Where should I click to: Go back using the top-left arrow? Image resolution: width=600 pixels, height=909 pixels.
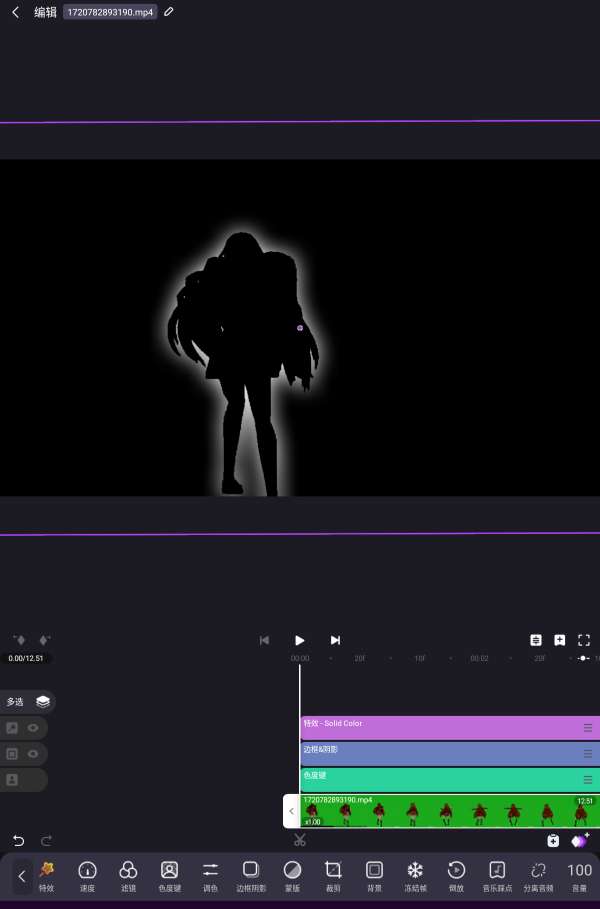[x=16, y=12]
